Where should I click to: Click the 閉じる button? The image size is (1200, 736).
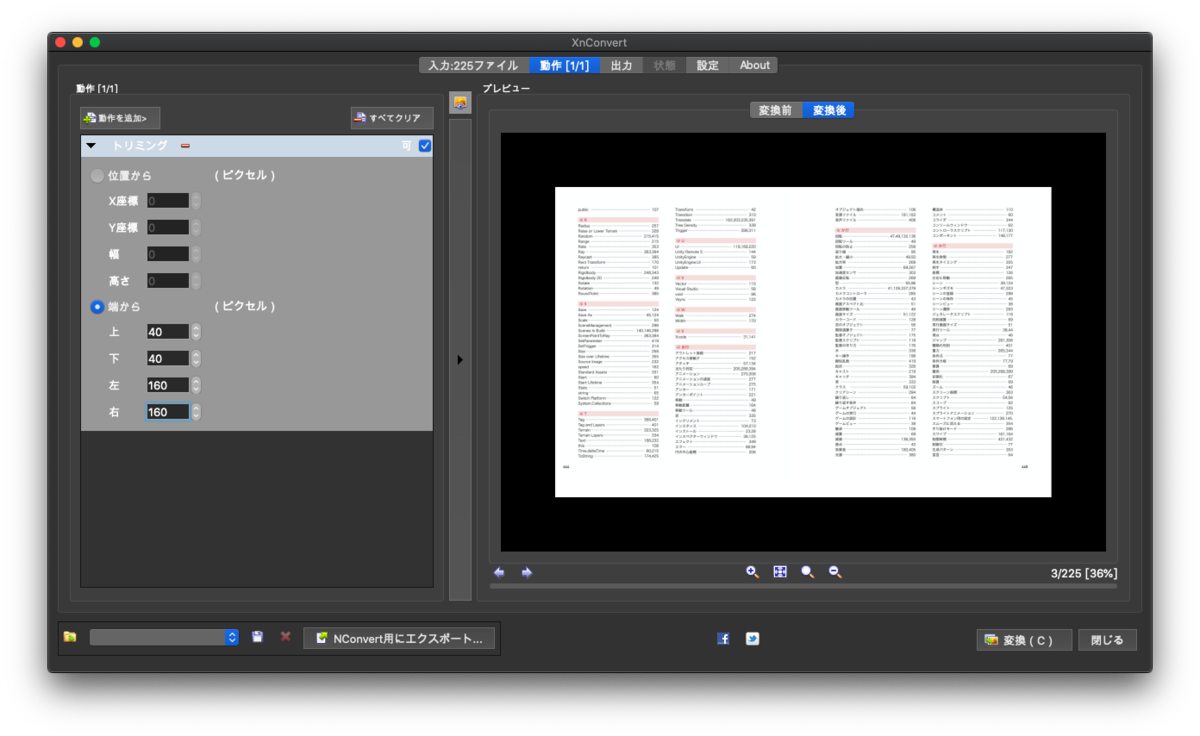tap(1107, 640)
